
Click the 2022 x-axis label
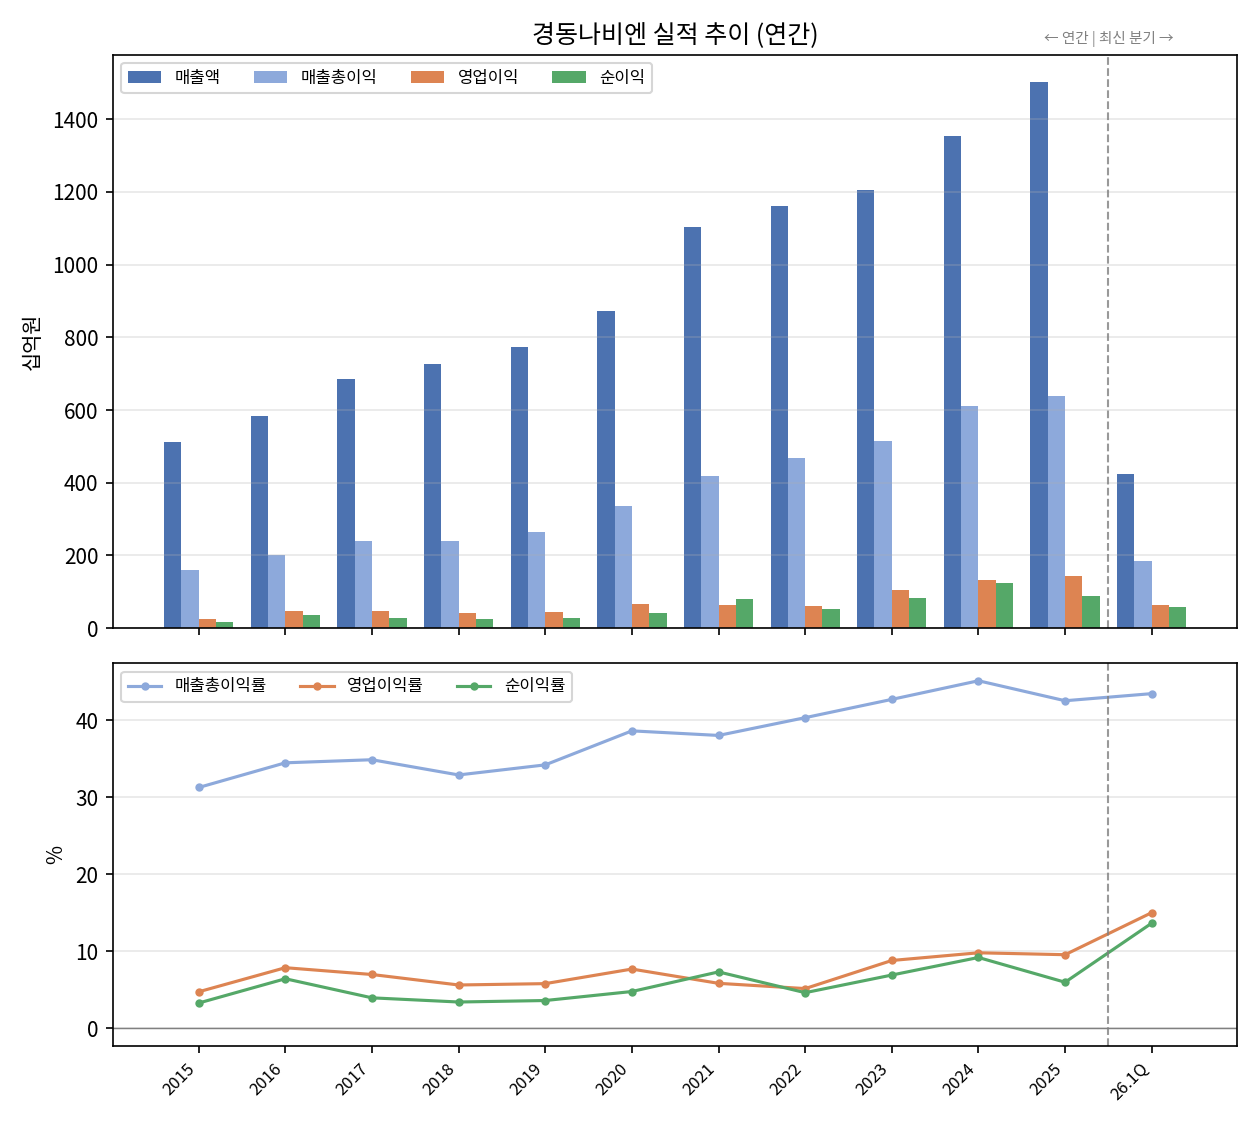tap(787, 1079)
